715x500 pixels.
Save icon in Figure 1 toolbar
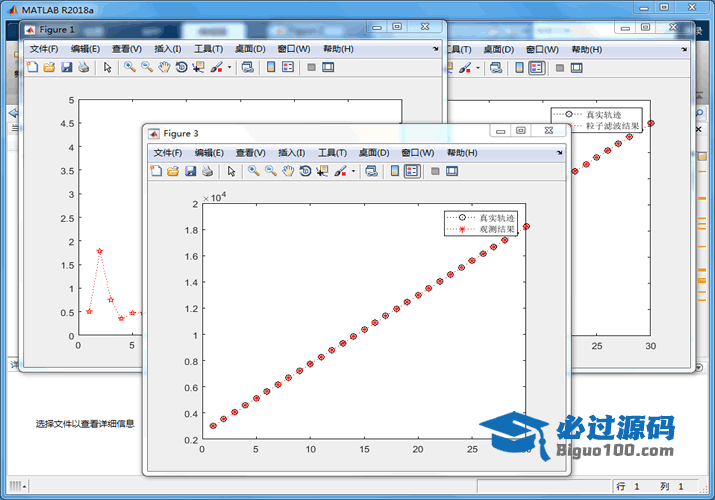coord(67,67)
